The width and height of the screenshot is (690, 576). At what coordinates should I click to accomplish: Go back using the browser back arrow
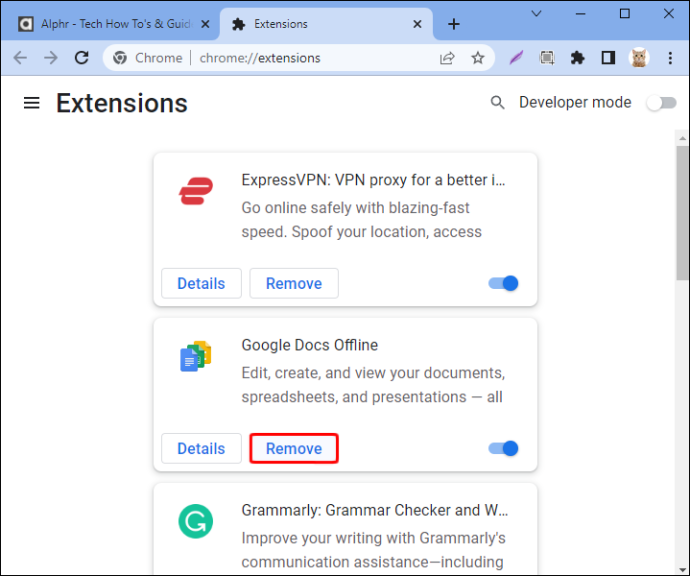[20, 58]
